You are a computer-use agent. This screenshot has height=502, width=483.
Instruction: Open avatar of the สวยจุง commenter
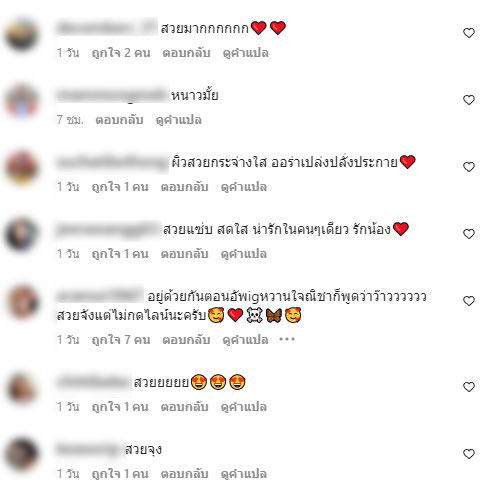[x=22, y=455]
